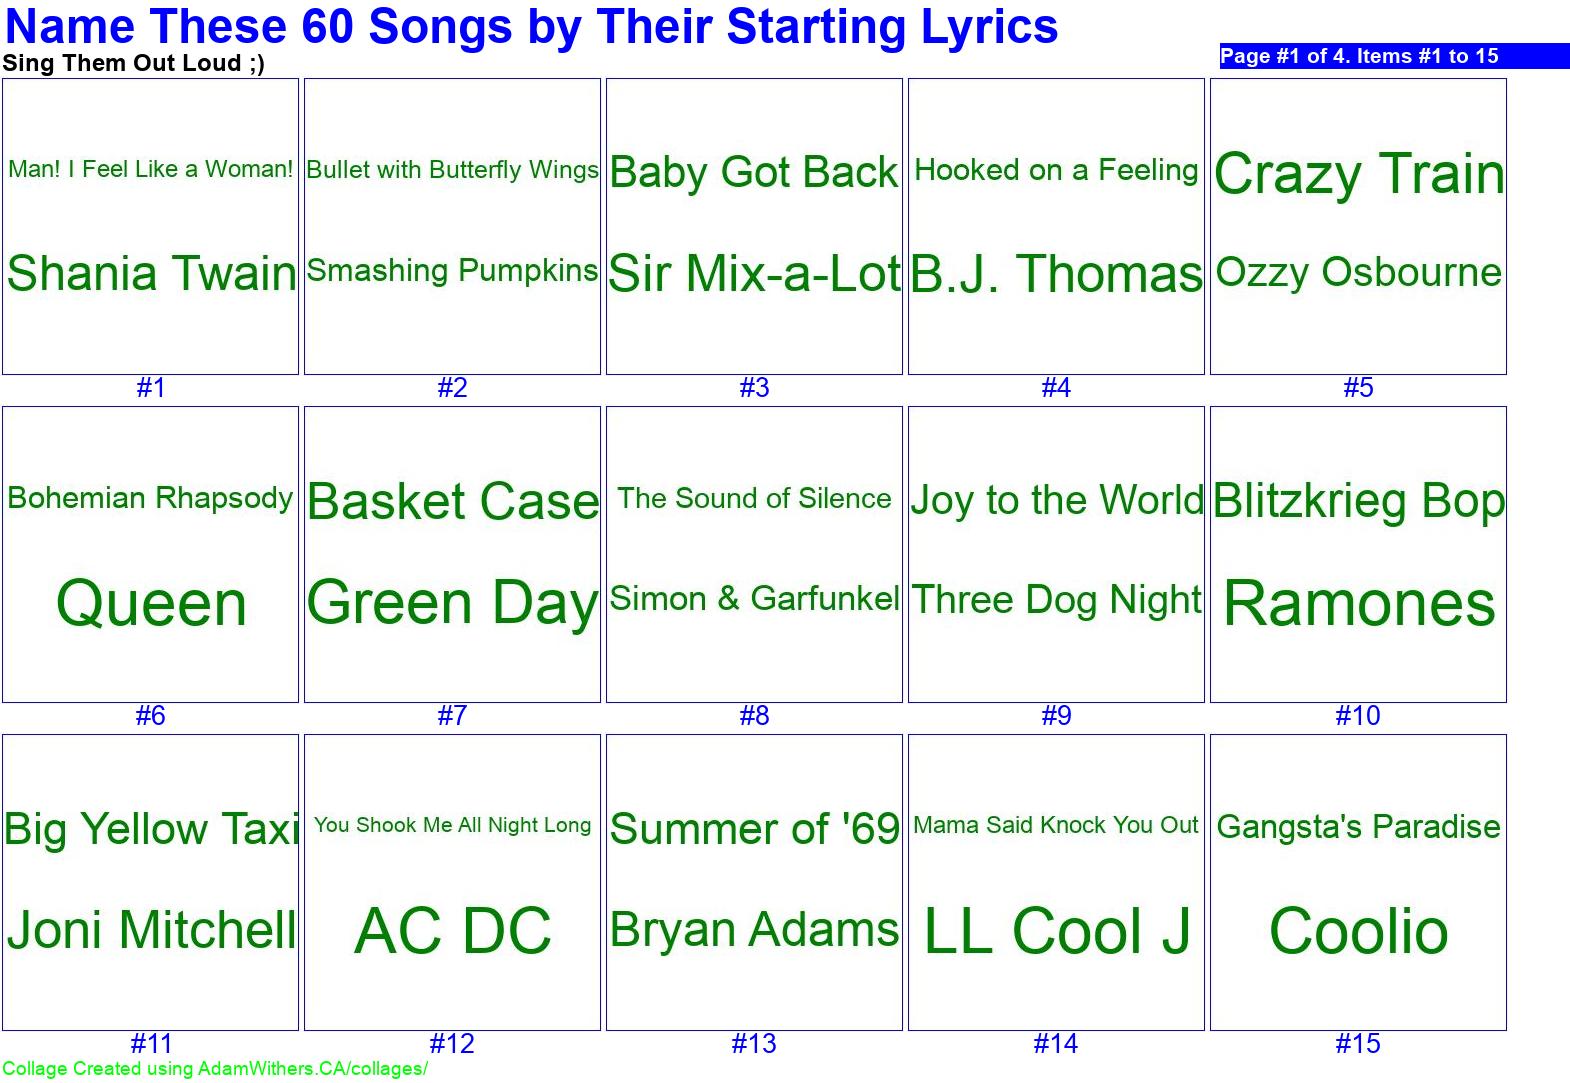Select the Bullet with Butterfly Wings tile
The image size is (1570, 1083).
453,226
